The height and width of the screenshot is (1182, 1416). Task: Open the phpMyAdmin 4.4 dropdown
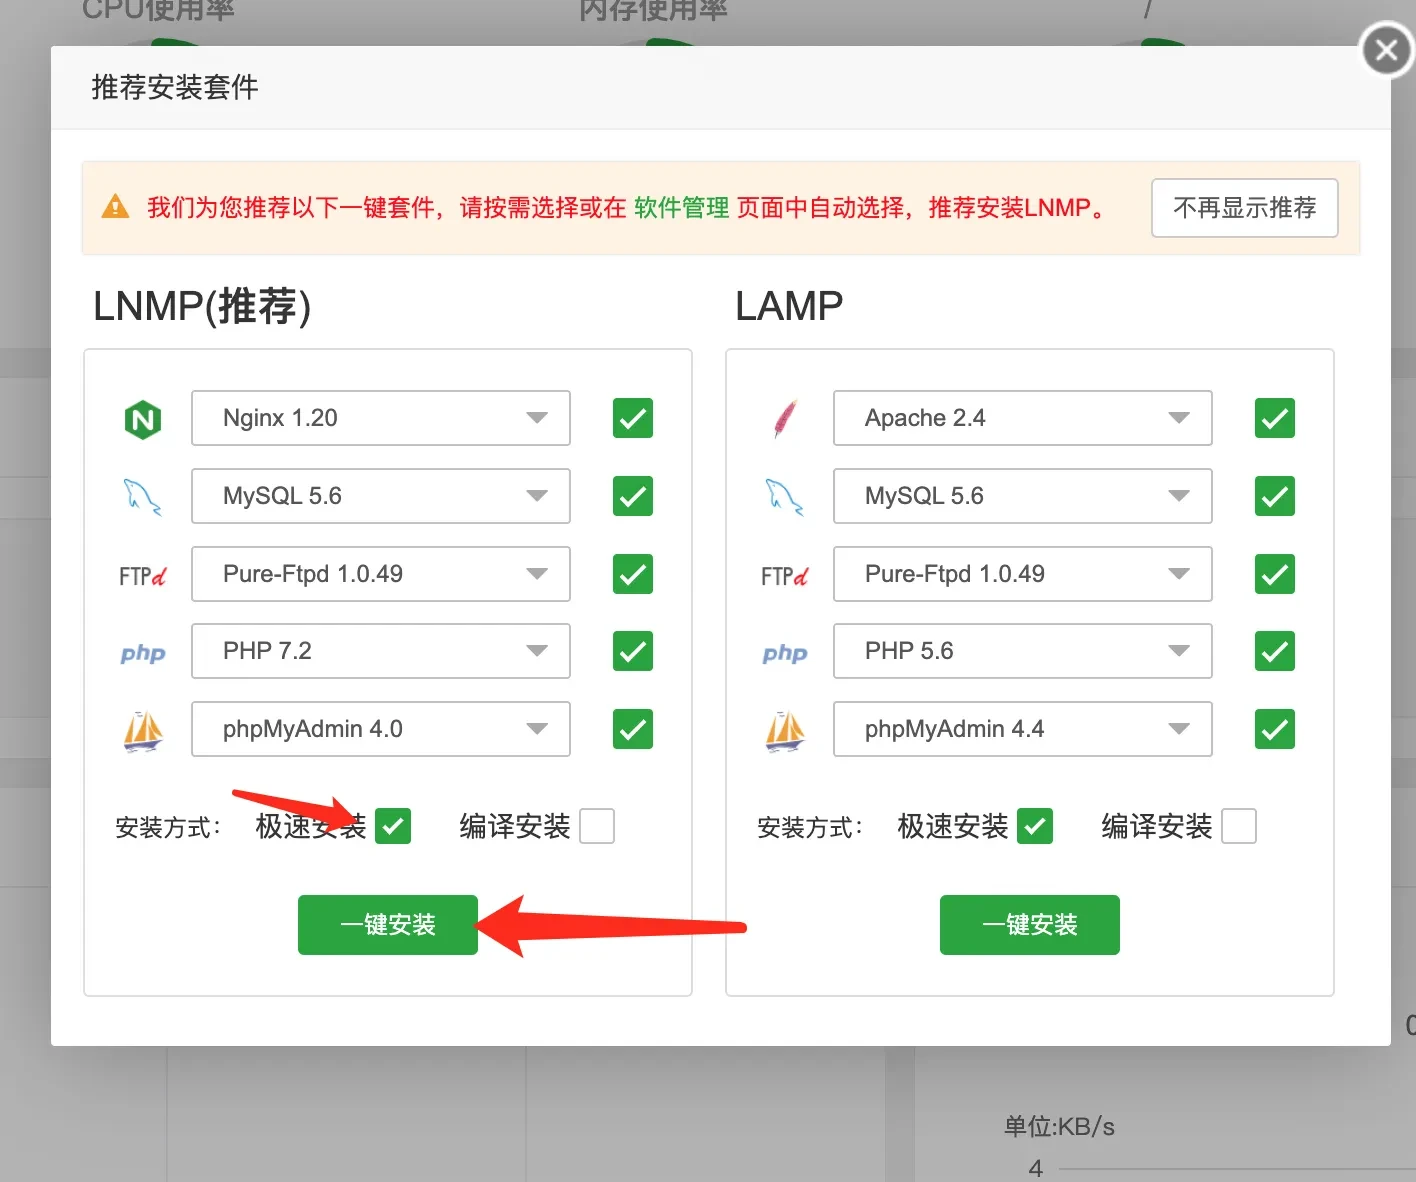pos(1023,729)
